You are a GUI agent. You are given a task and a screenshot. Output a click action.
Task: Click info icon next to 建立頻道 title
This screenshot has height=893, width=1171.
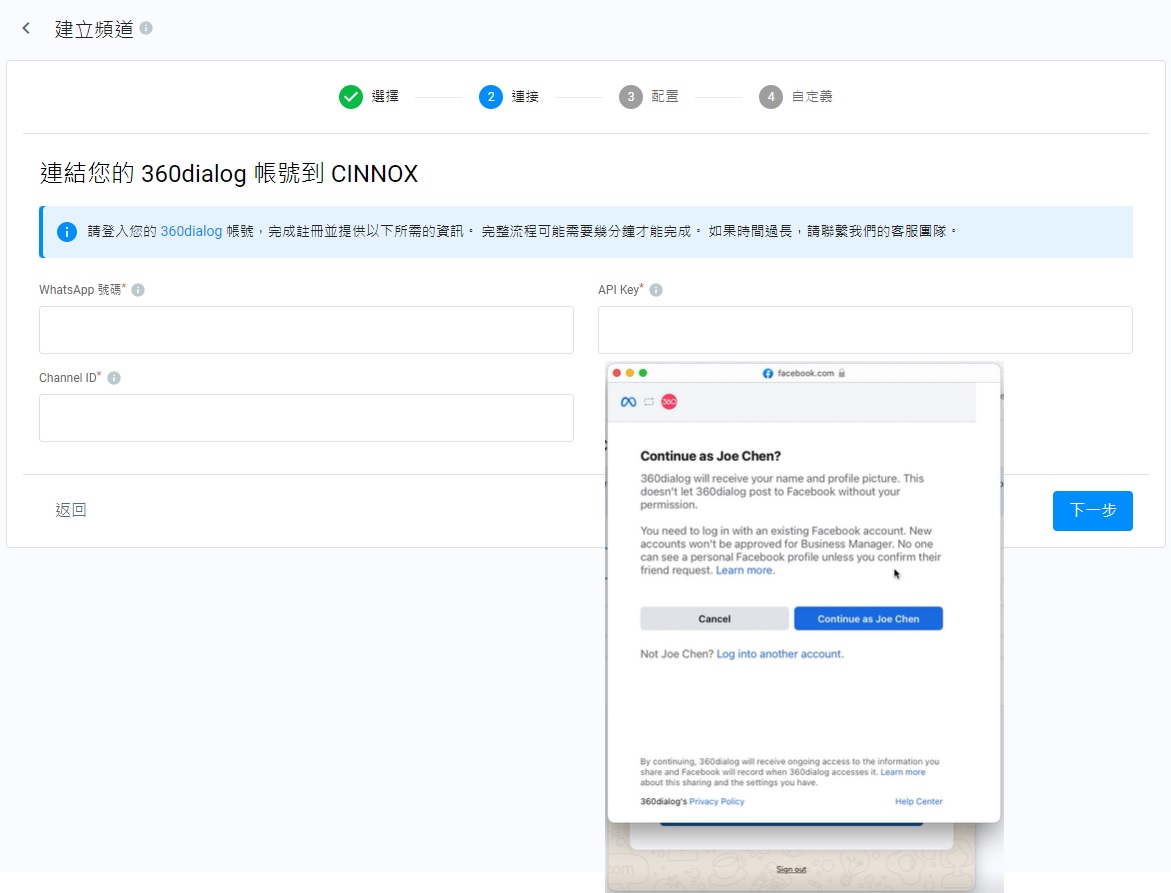tap(146, 28)
